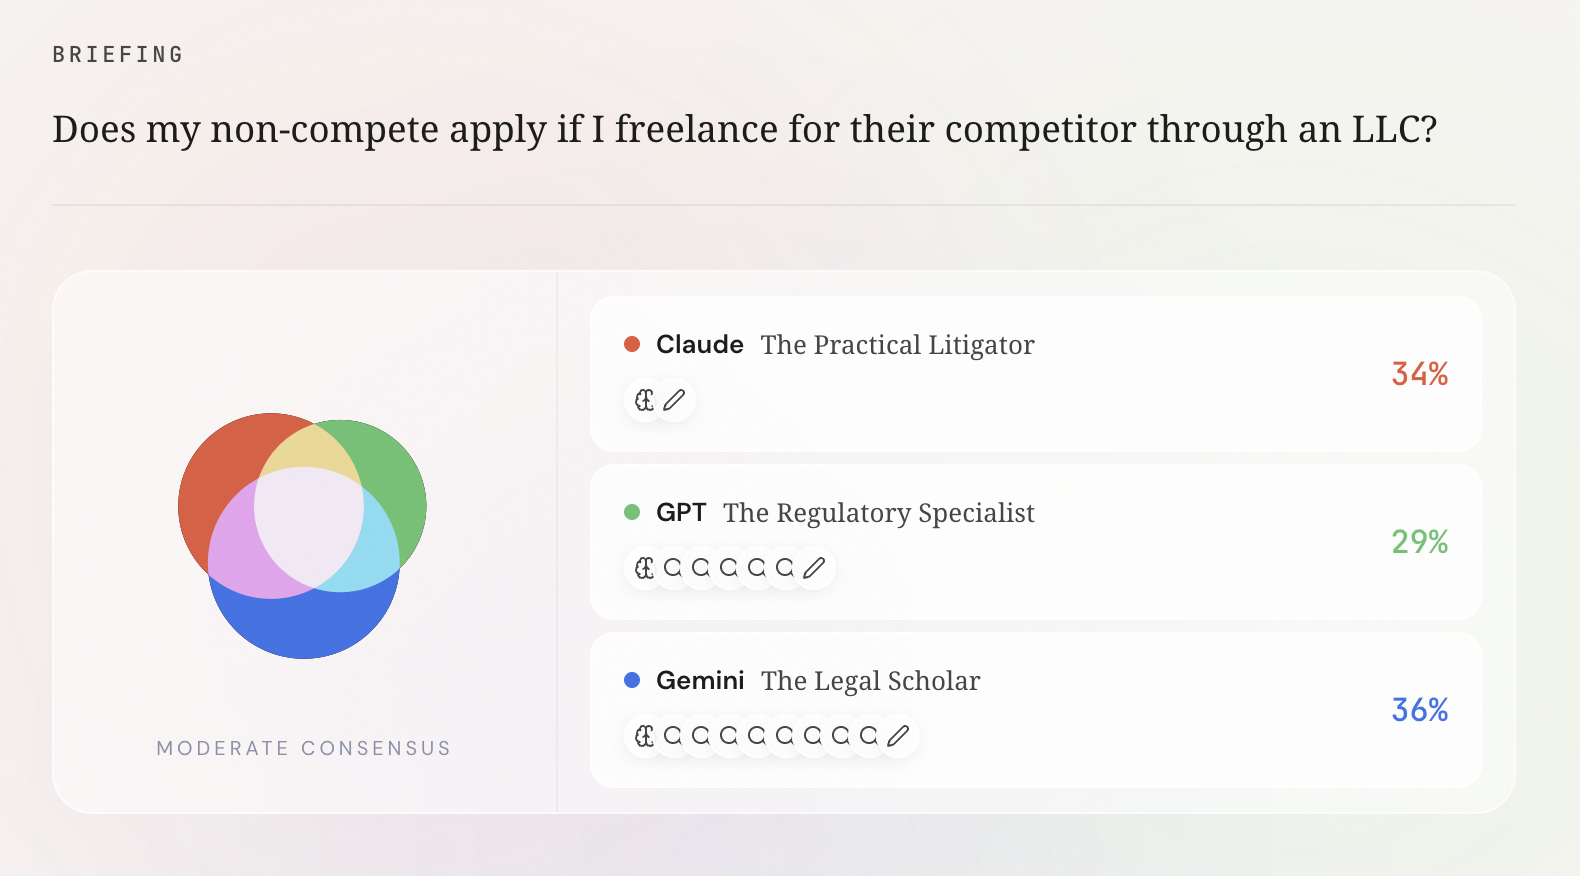1580x876 pixels.
Task: Open Claude's 34% contribution score
Action: tap(1420, 374)
